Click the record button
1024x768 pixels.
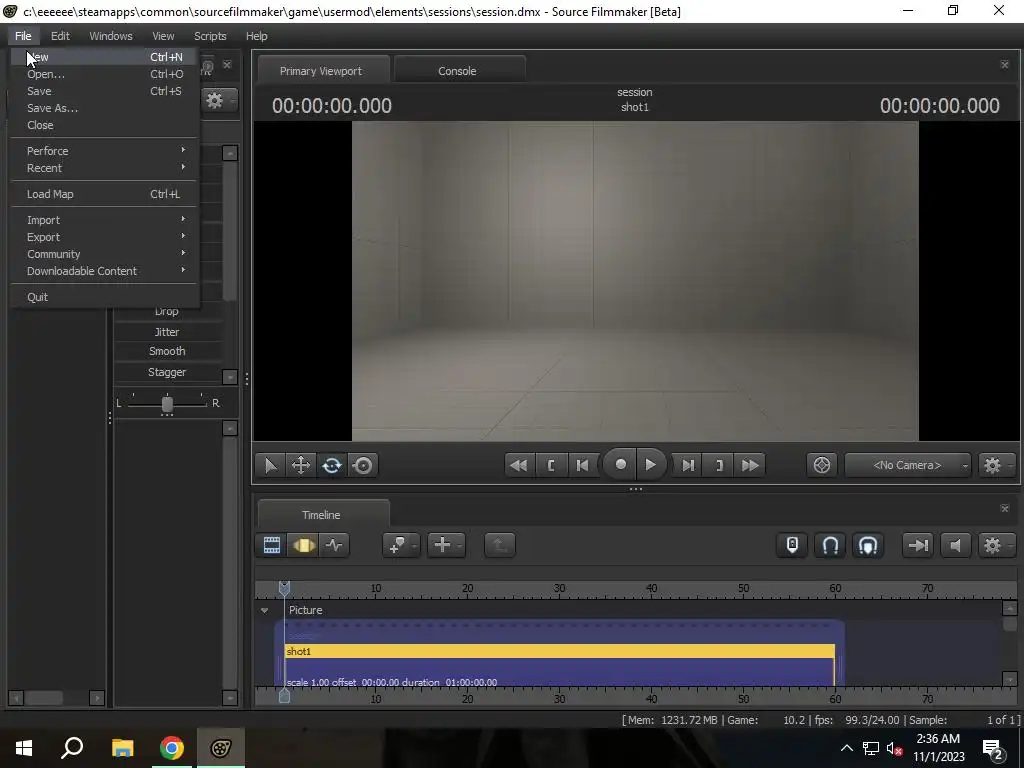(x=620, y=464)
